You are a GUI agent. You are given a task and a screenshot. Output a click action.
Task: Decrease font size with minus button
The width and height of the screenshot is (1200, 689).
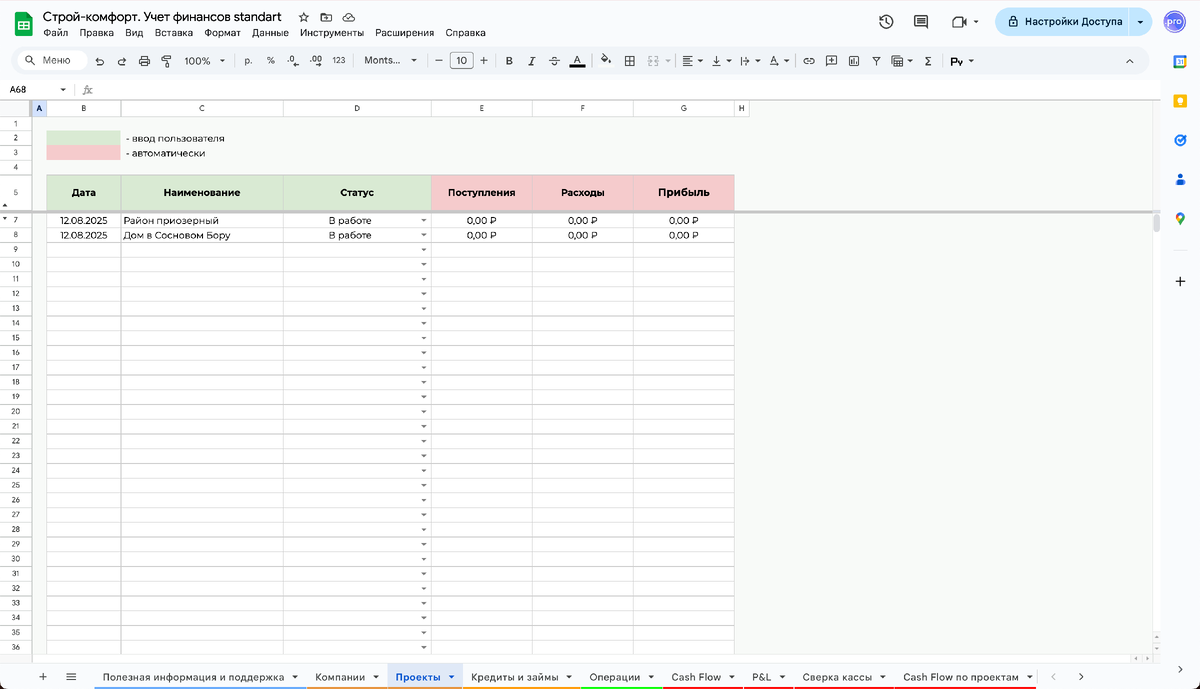coord(438,61)
